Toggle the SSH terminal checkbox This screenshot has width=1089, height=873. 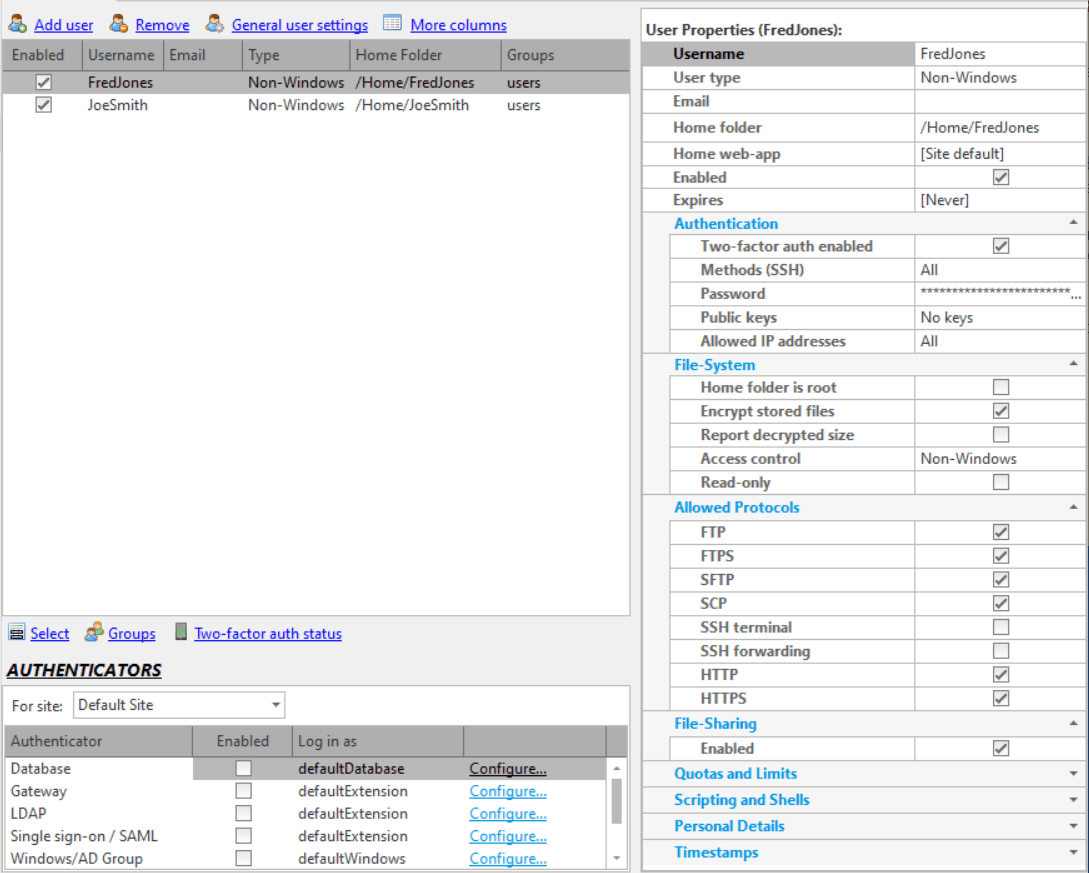1001,627
